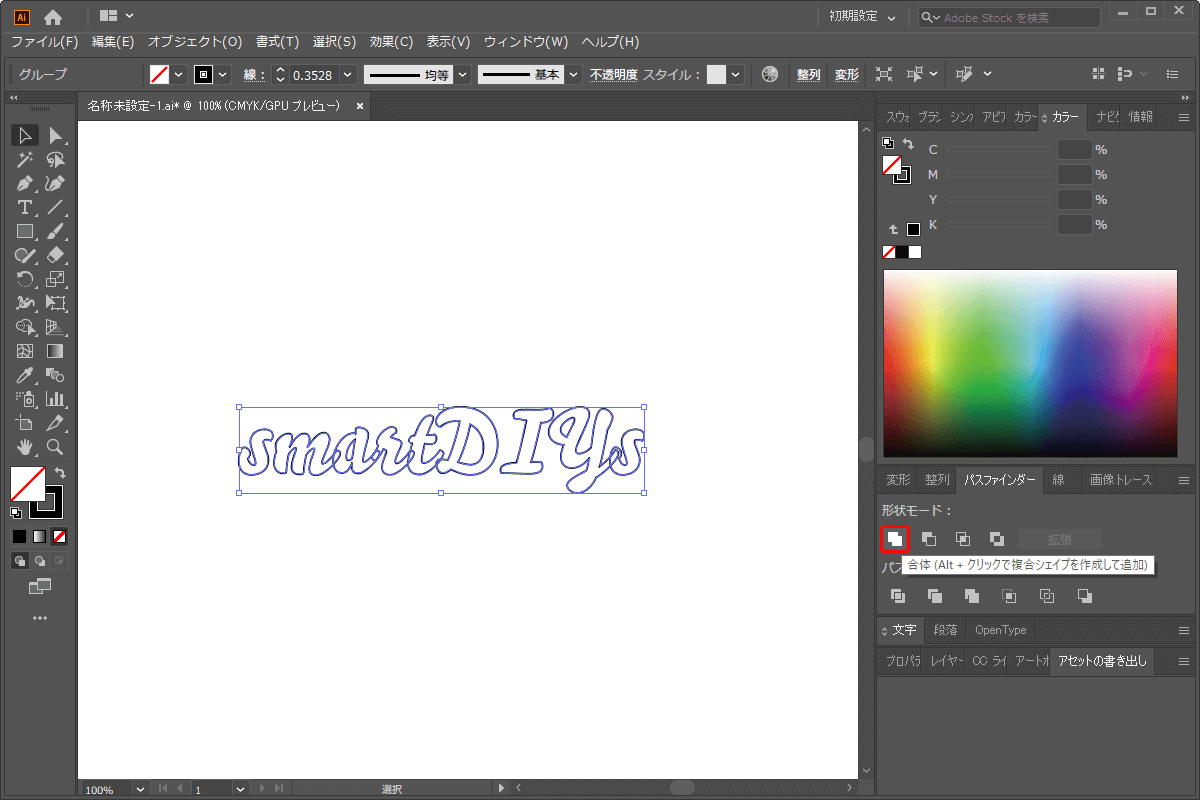This screenshot has width=1200, height=800.
Task: Click Minus Front in Pathfinder shape modes
Action: pyautogui.click(x=929, y=539)
